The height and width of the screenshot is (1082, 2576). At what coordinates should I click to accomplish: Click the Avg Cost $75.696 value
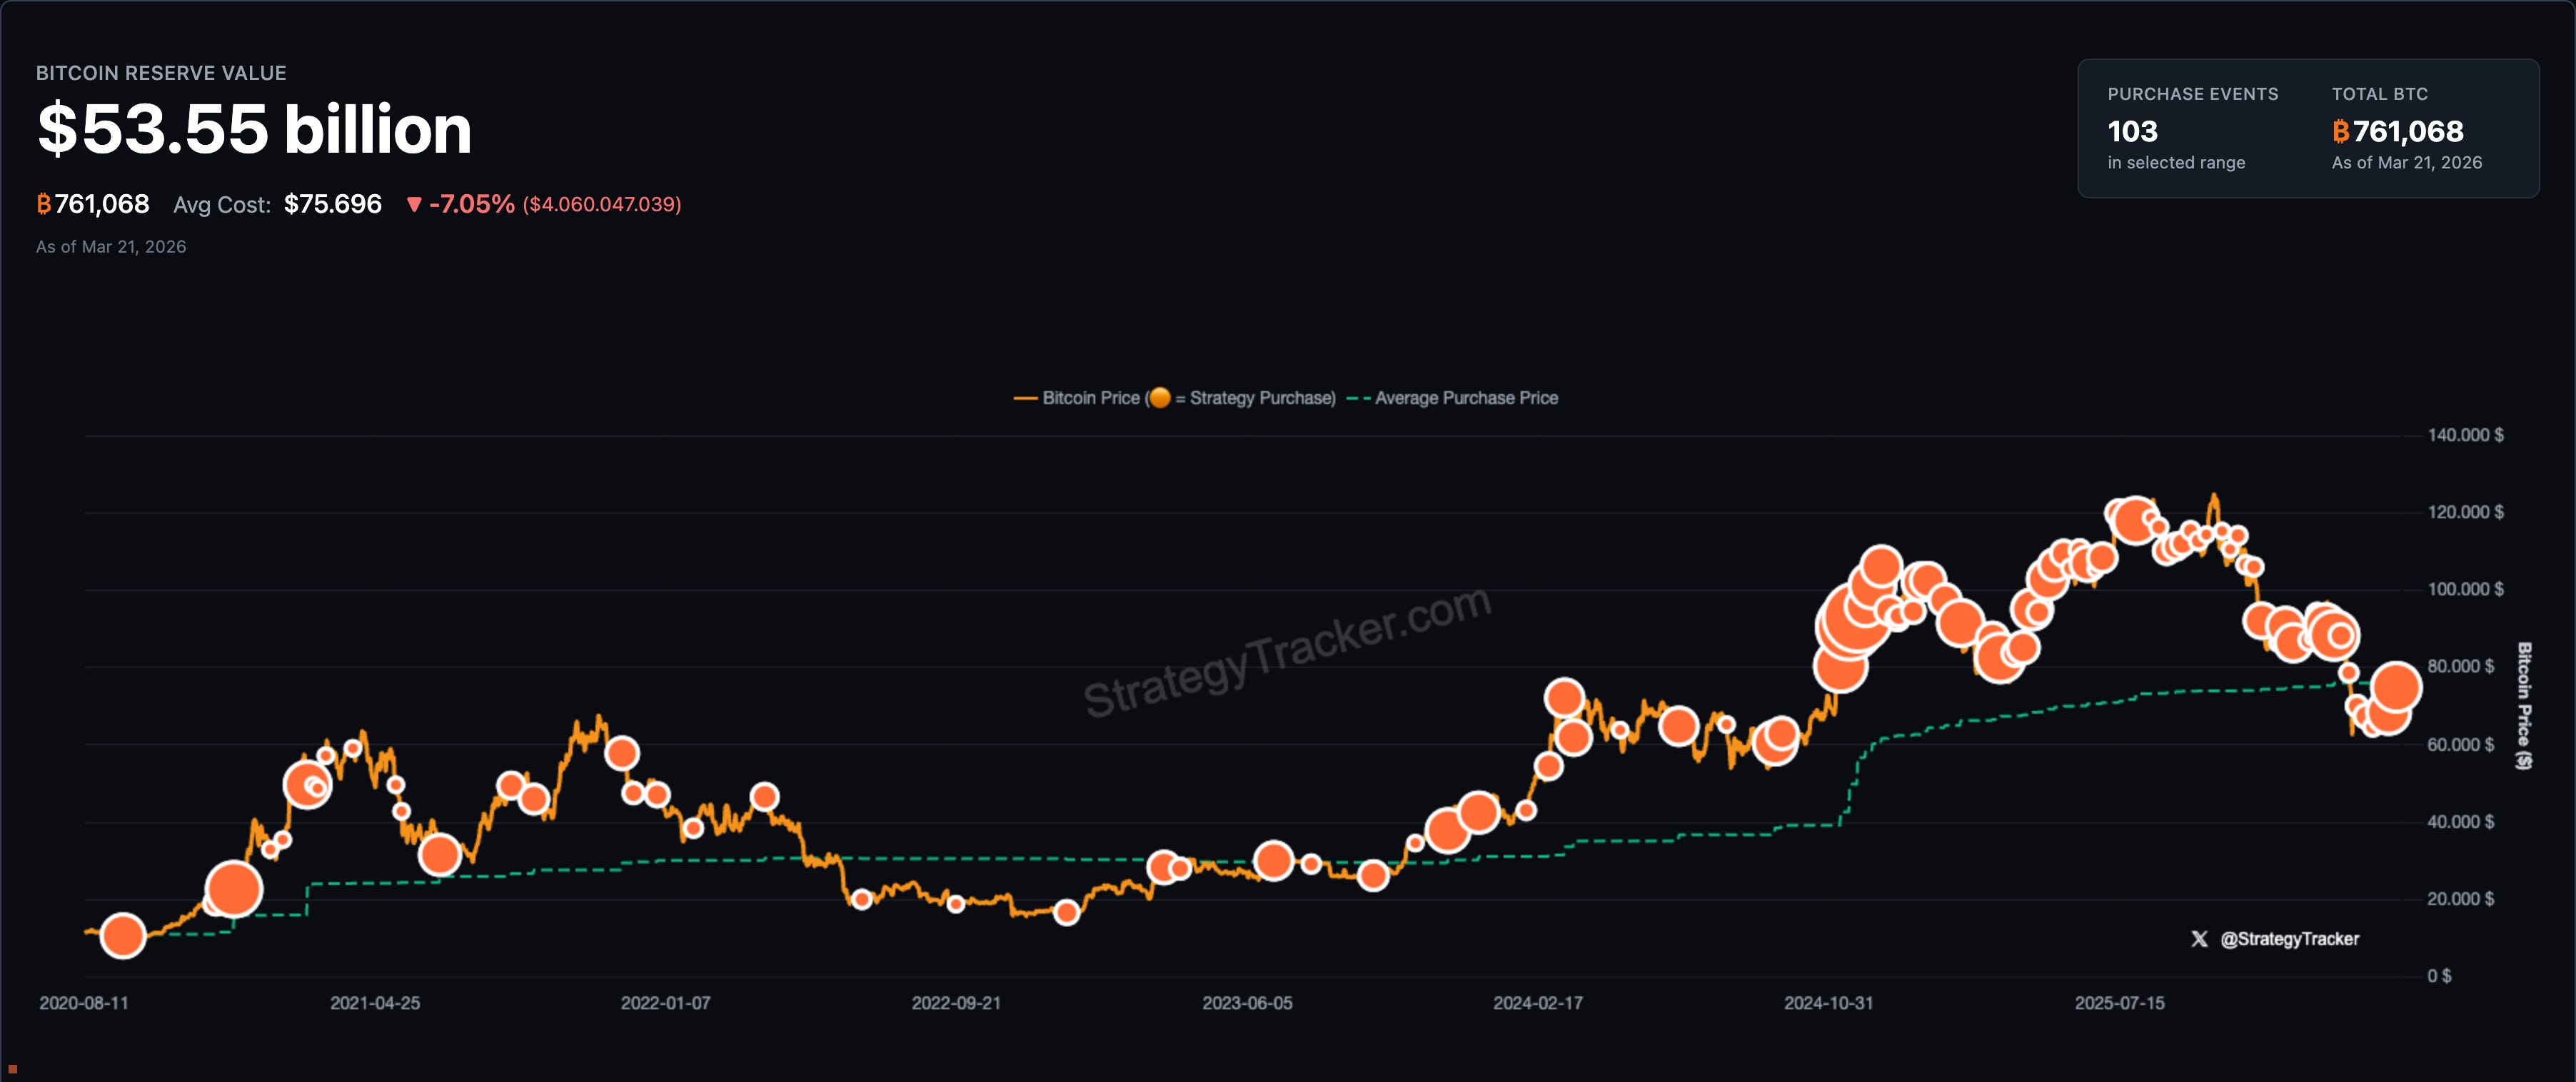(332, 204)
